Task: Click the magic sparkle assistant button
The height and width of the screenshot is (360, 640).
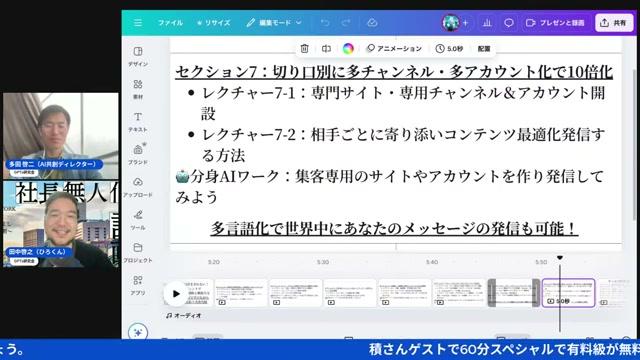Action: click(138, 332)
